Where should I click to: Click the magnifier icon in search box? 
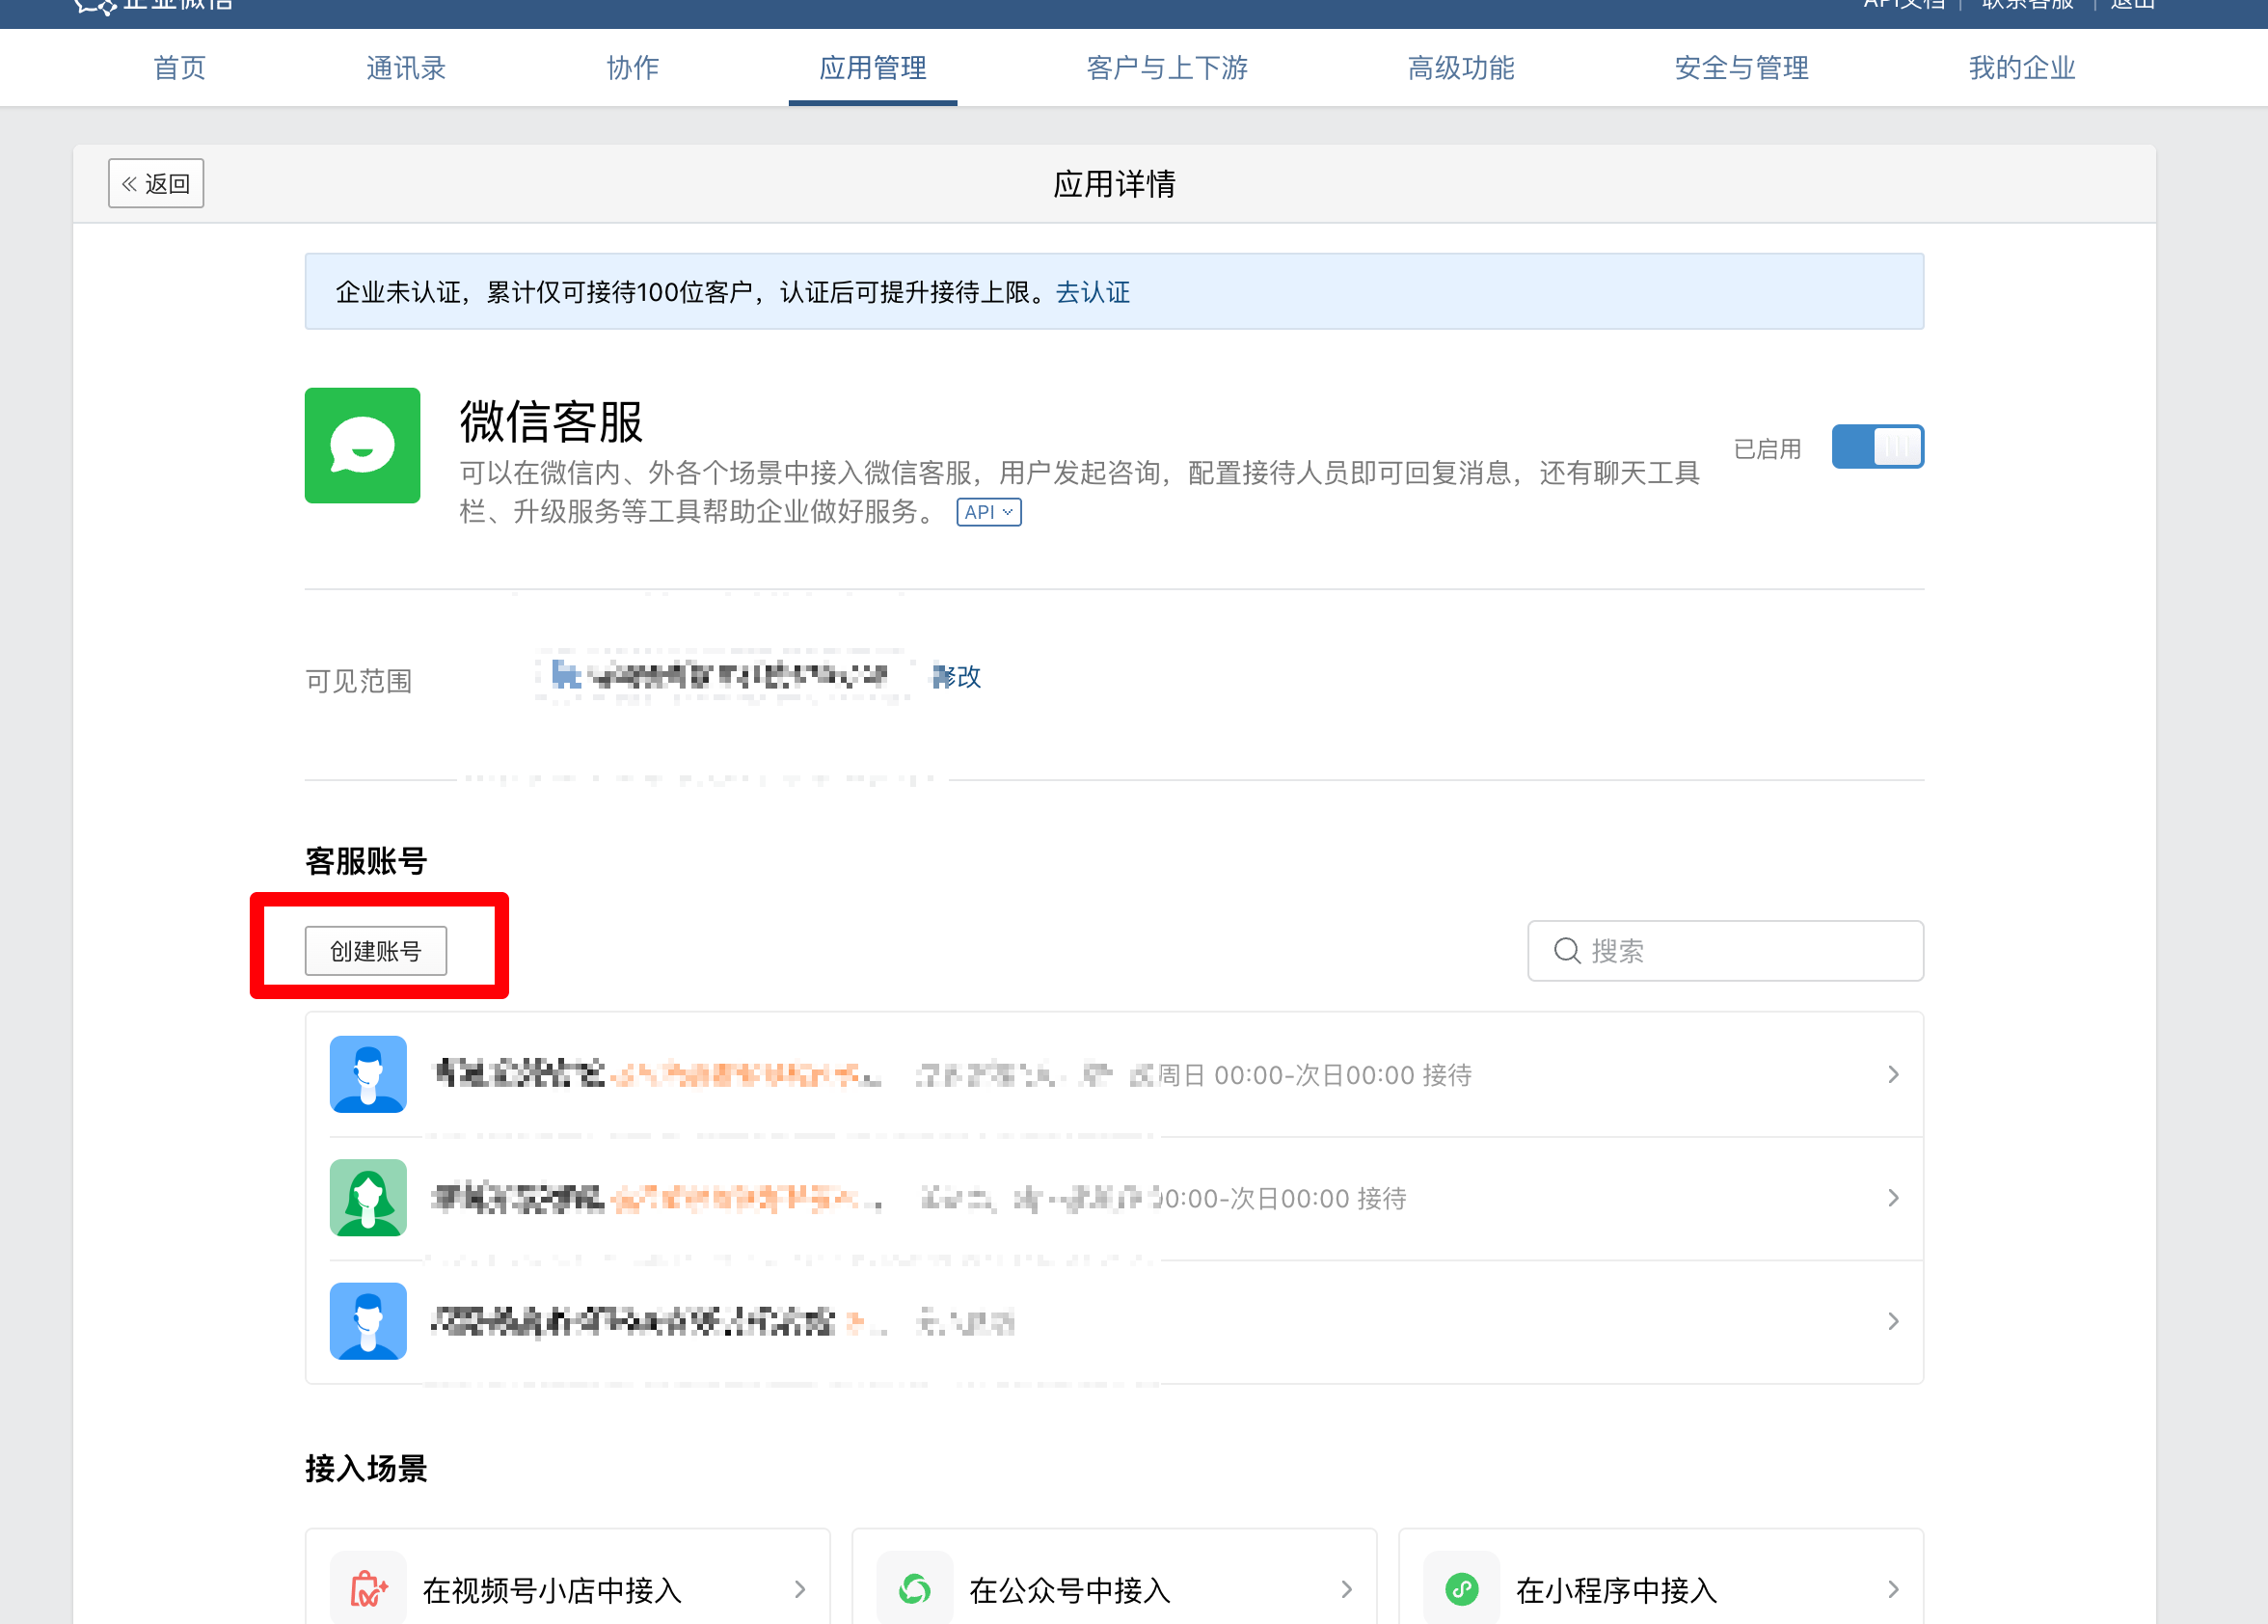point(1567,951)
